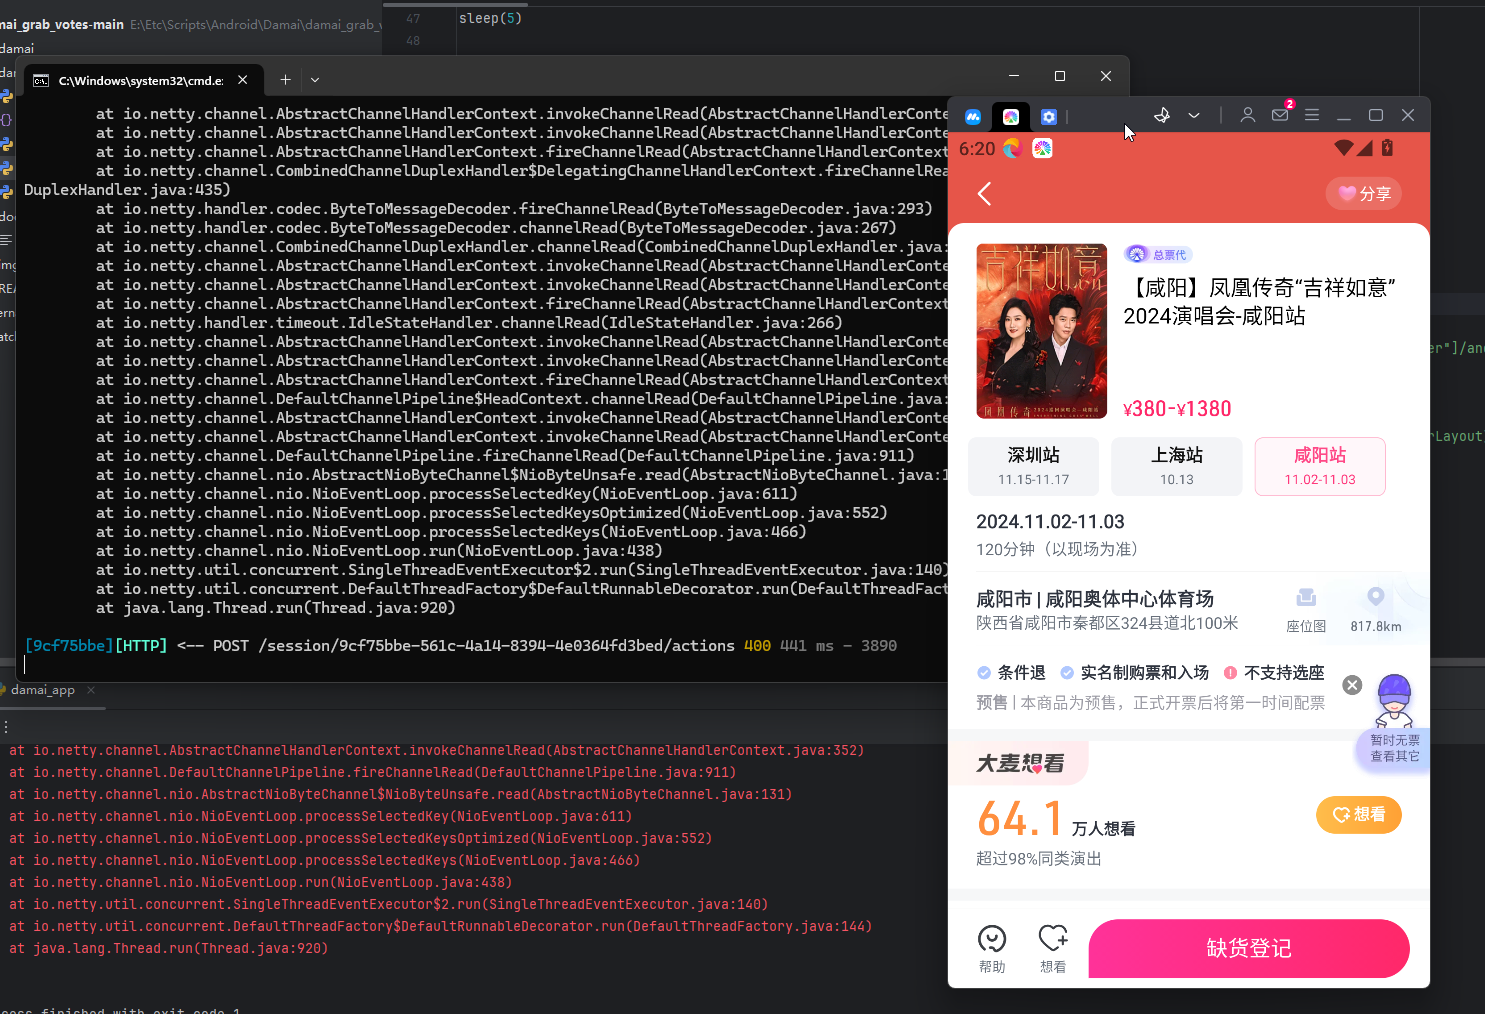
Task: Open a new terminal tab with plus
Action: pos(285,80)
